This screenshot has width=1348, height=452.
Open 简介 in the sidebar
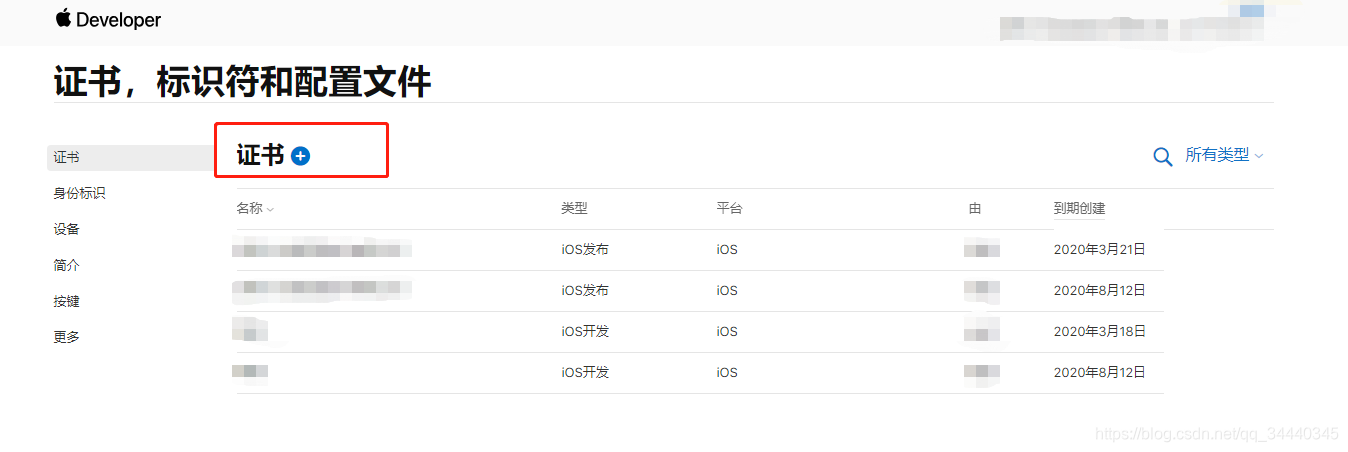point(67,265)
